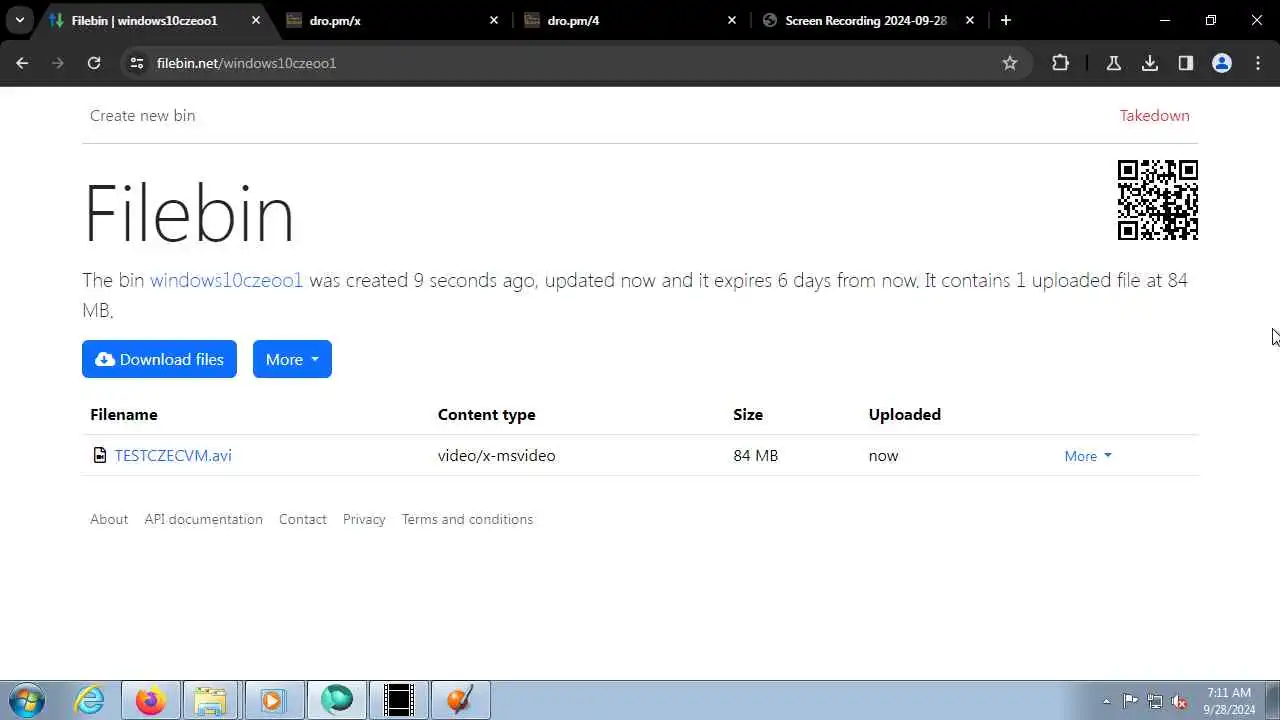1280x720 pixels.
Task: Open the orange ball app taskbar icon
Action: (461, 700)
